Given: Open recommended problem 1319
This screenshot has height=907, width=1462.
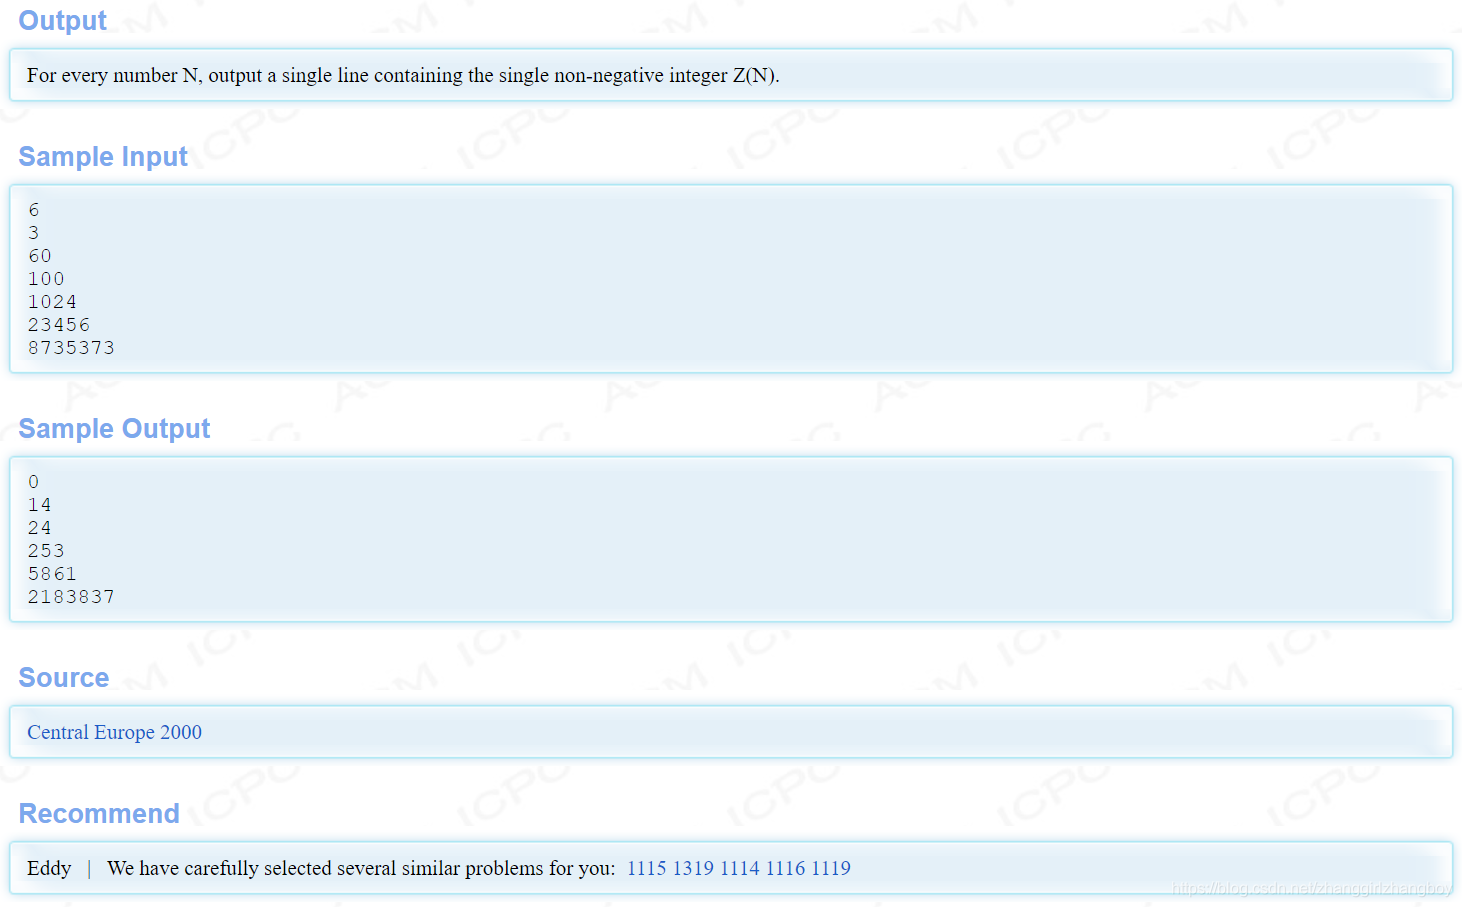Looking at the screenshot, I should (693, 868).
